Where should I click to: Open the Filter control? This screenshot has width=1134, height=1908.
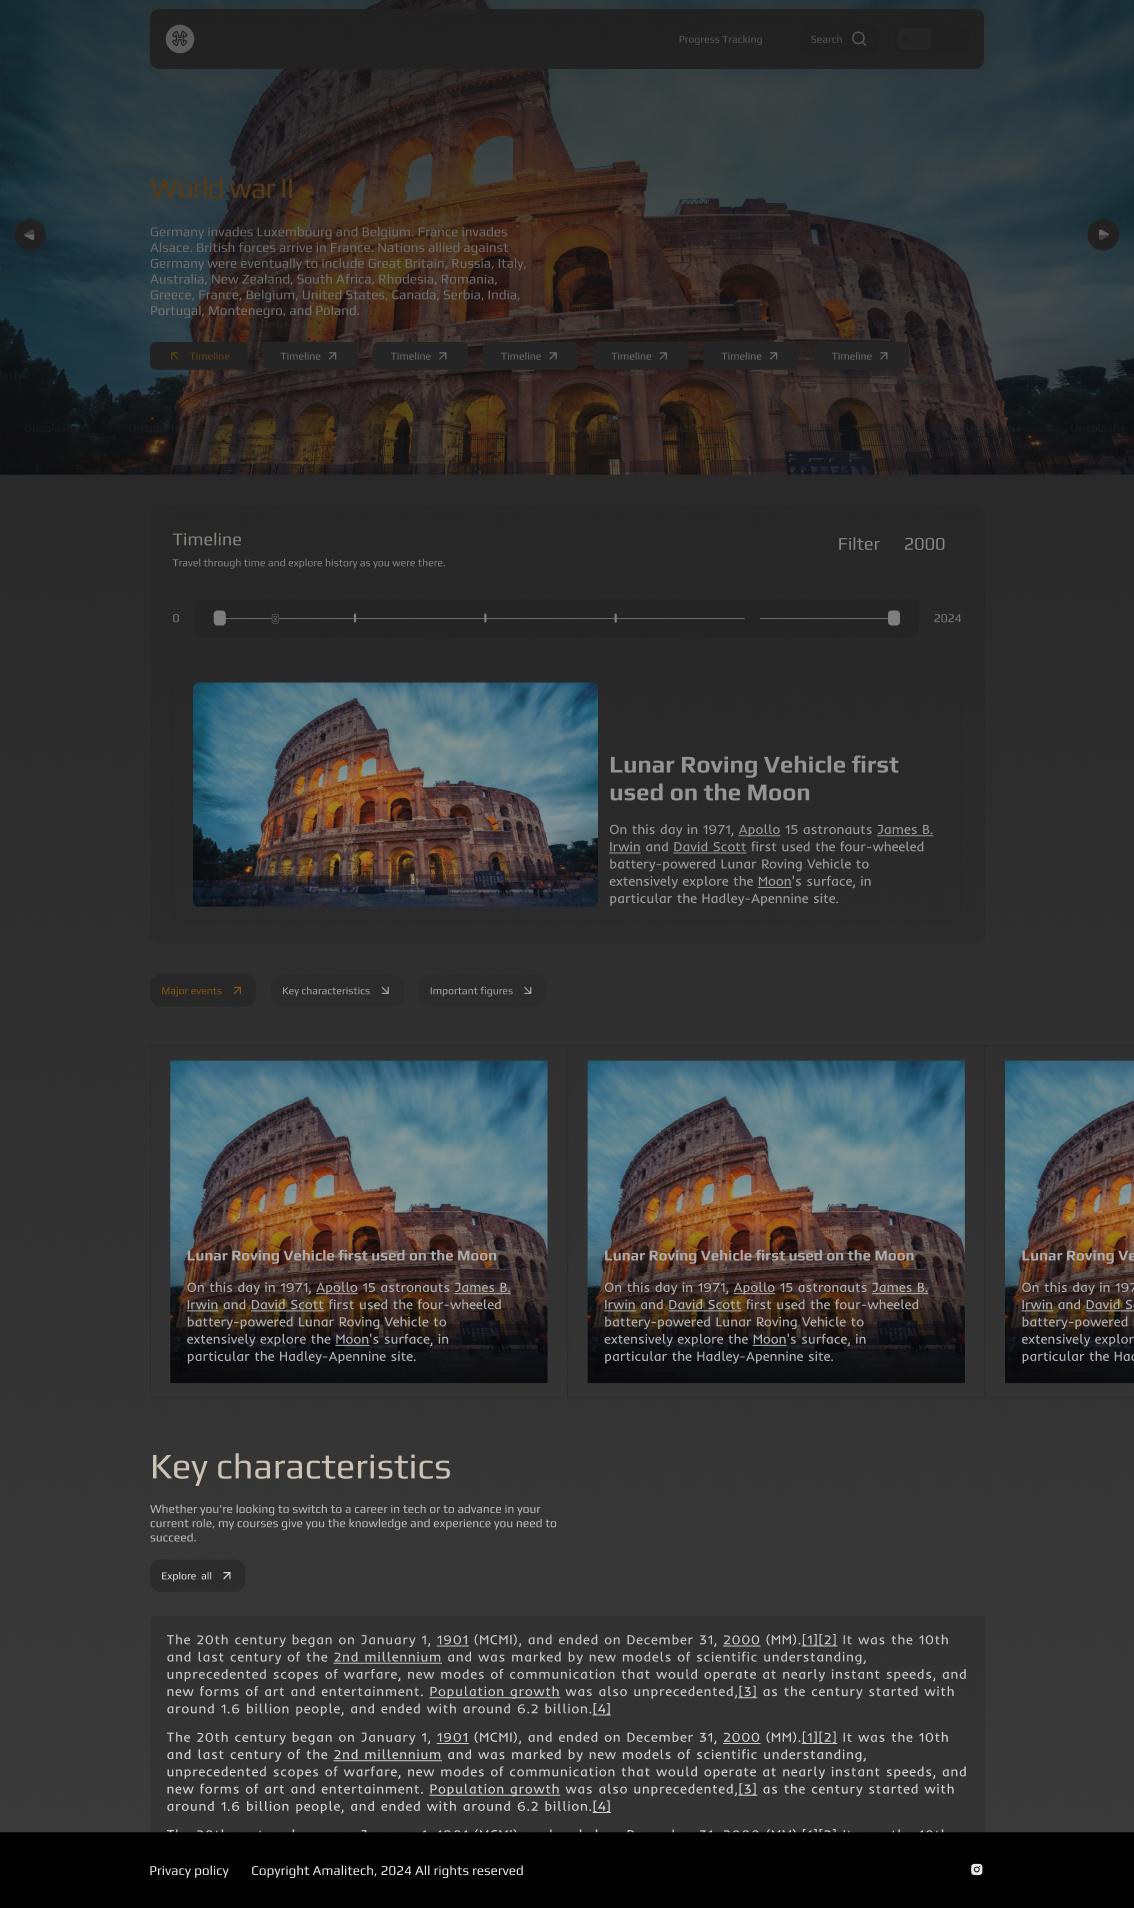point(858,544)
